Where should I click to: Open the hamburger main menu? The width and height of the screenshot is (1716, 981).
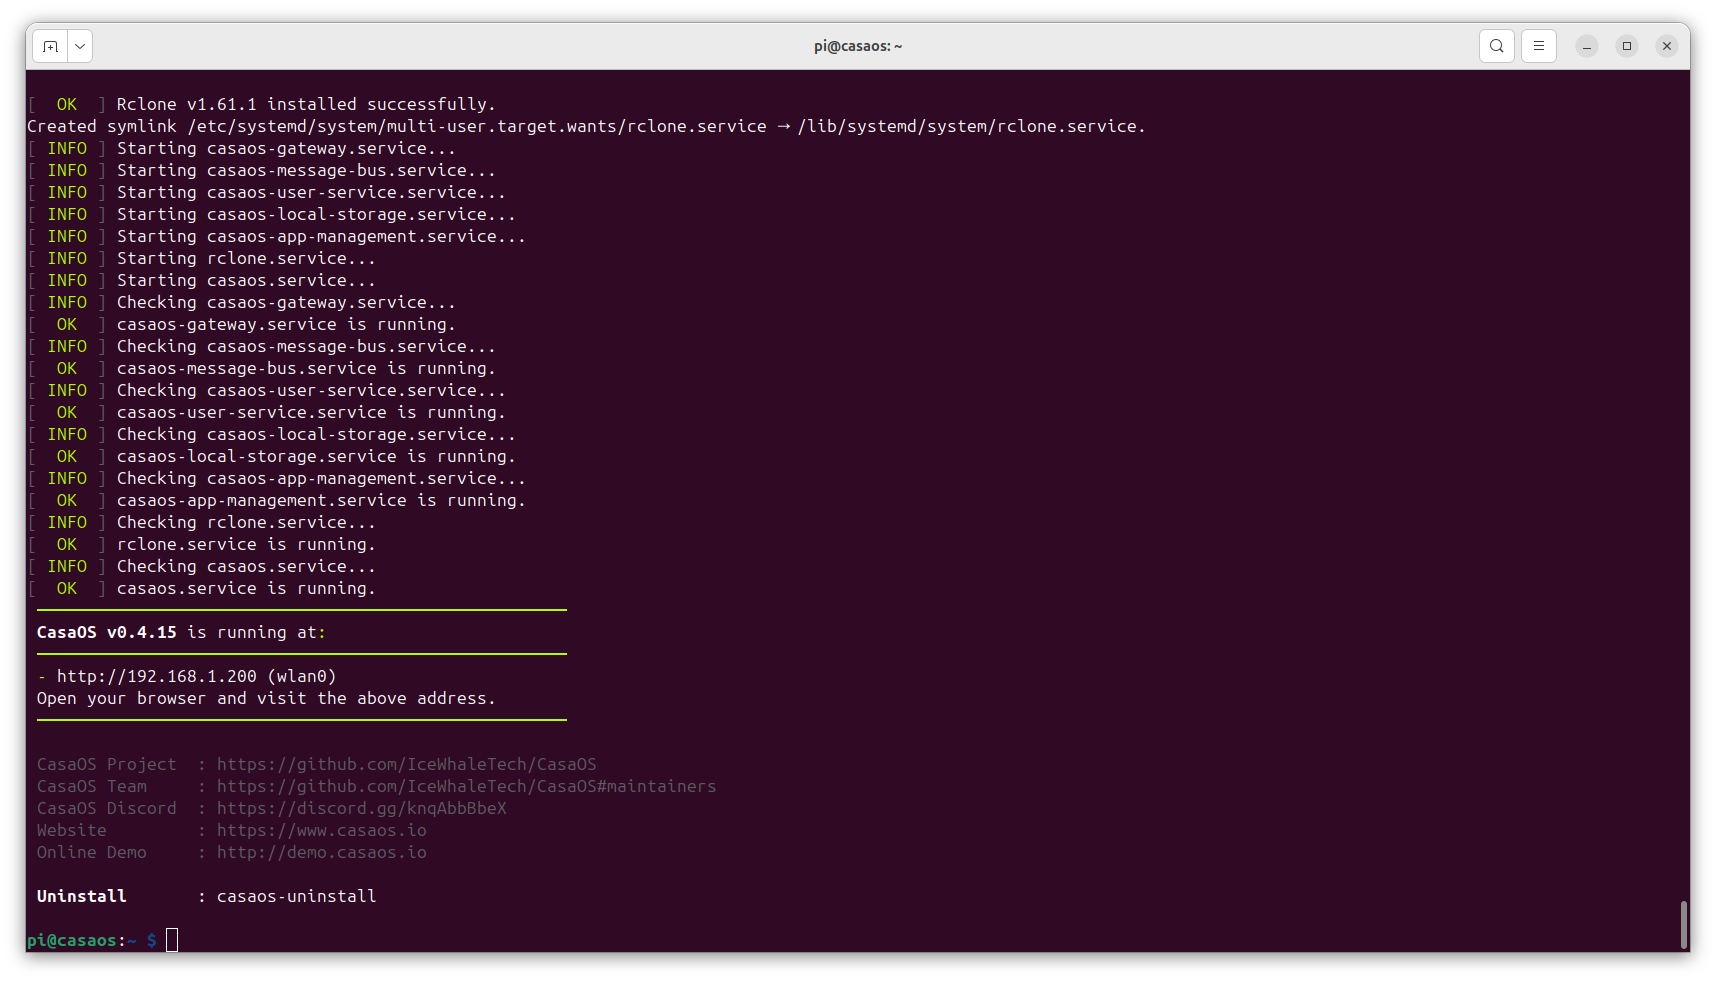pos(1538,46)
